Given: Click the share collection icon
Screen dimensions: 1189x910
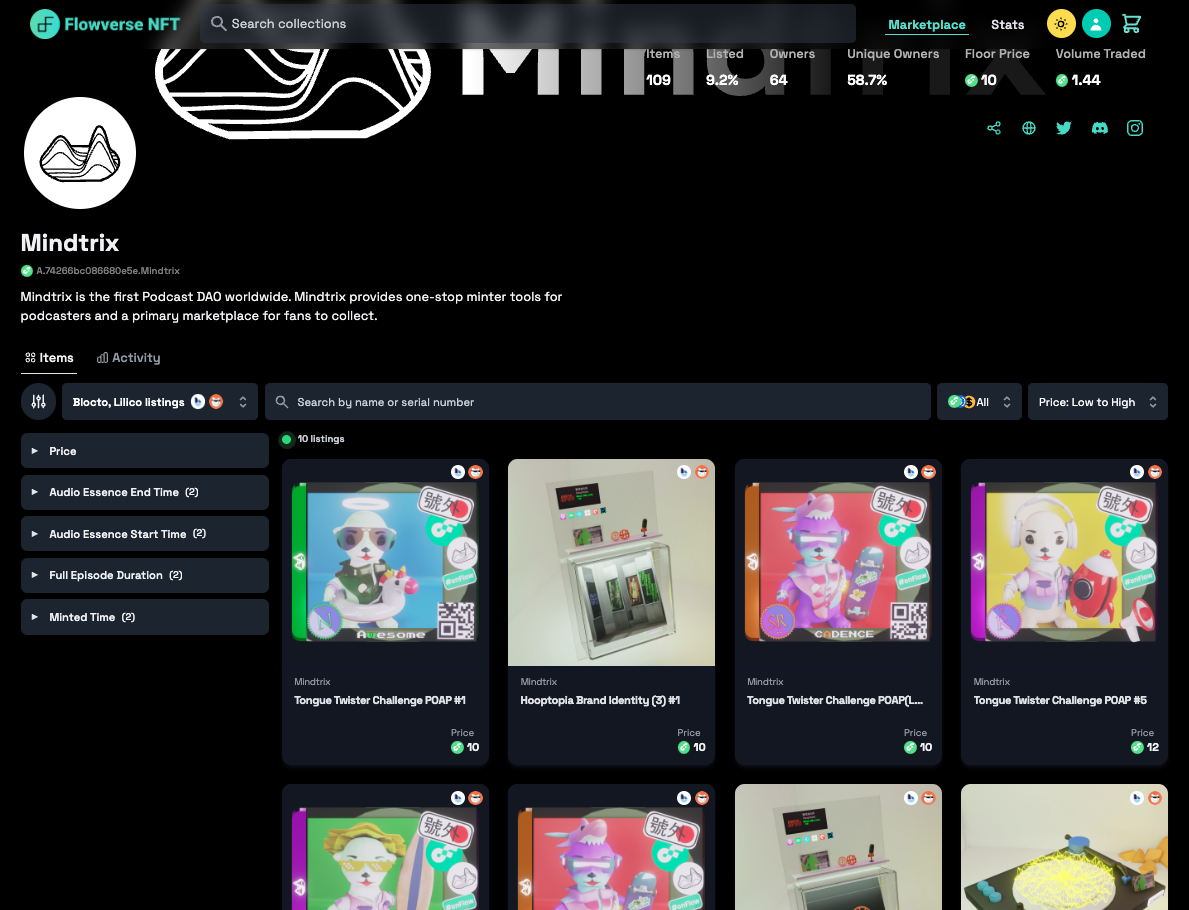Looking at the screenshot, I should [994, 128].
